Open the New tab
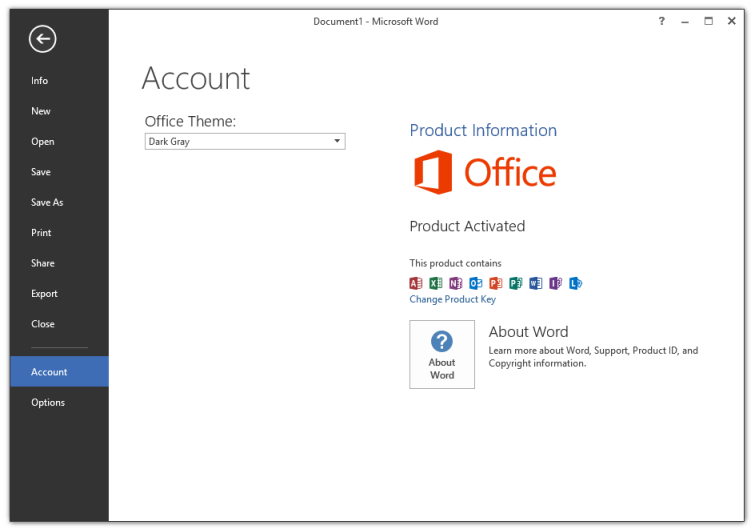Image resolution: width=755 pixels, height=529 pixels. [59, 111]
